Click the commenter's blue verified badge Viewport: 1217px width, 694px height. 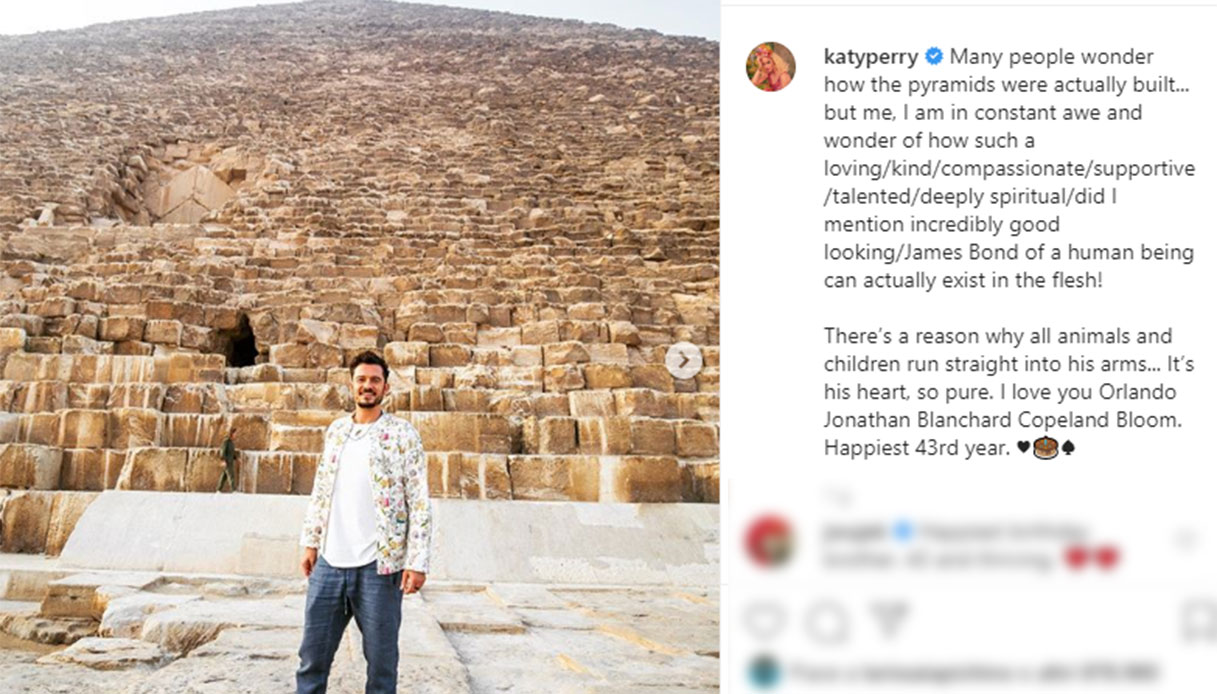903,531
